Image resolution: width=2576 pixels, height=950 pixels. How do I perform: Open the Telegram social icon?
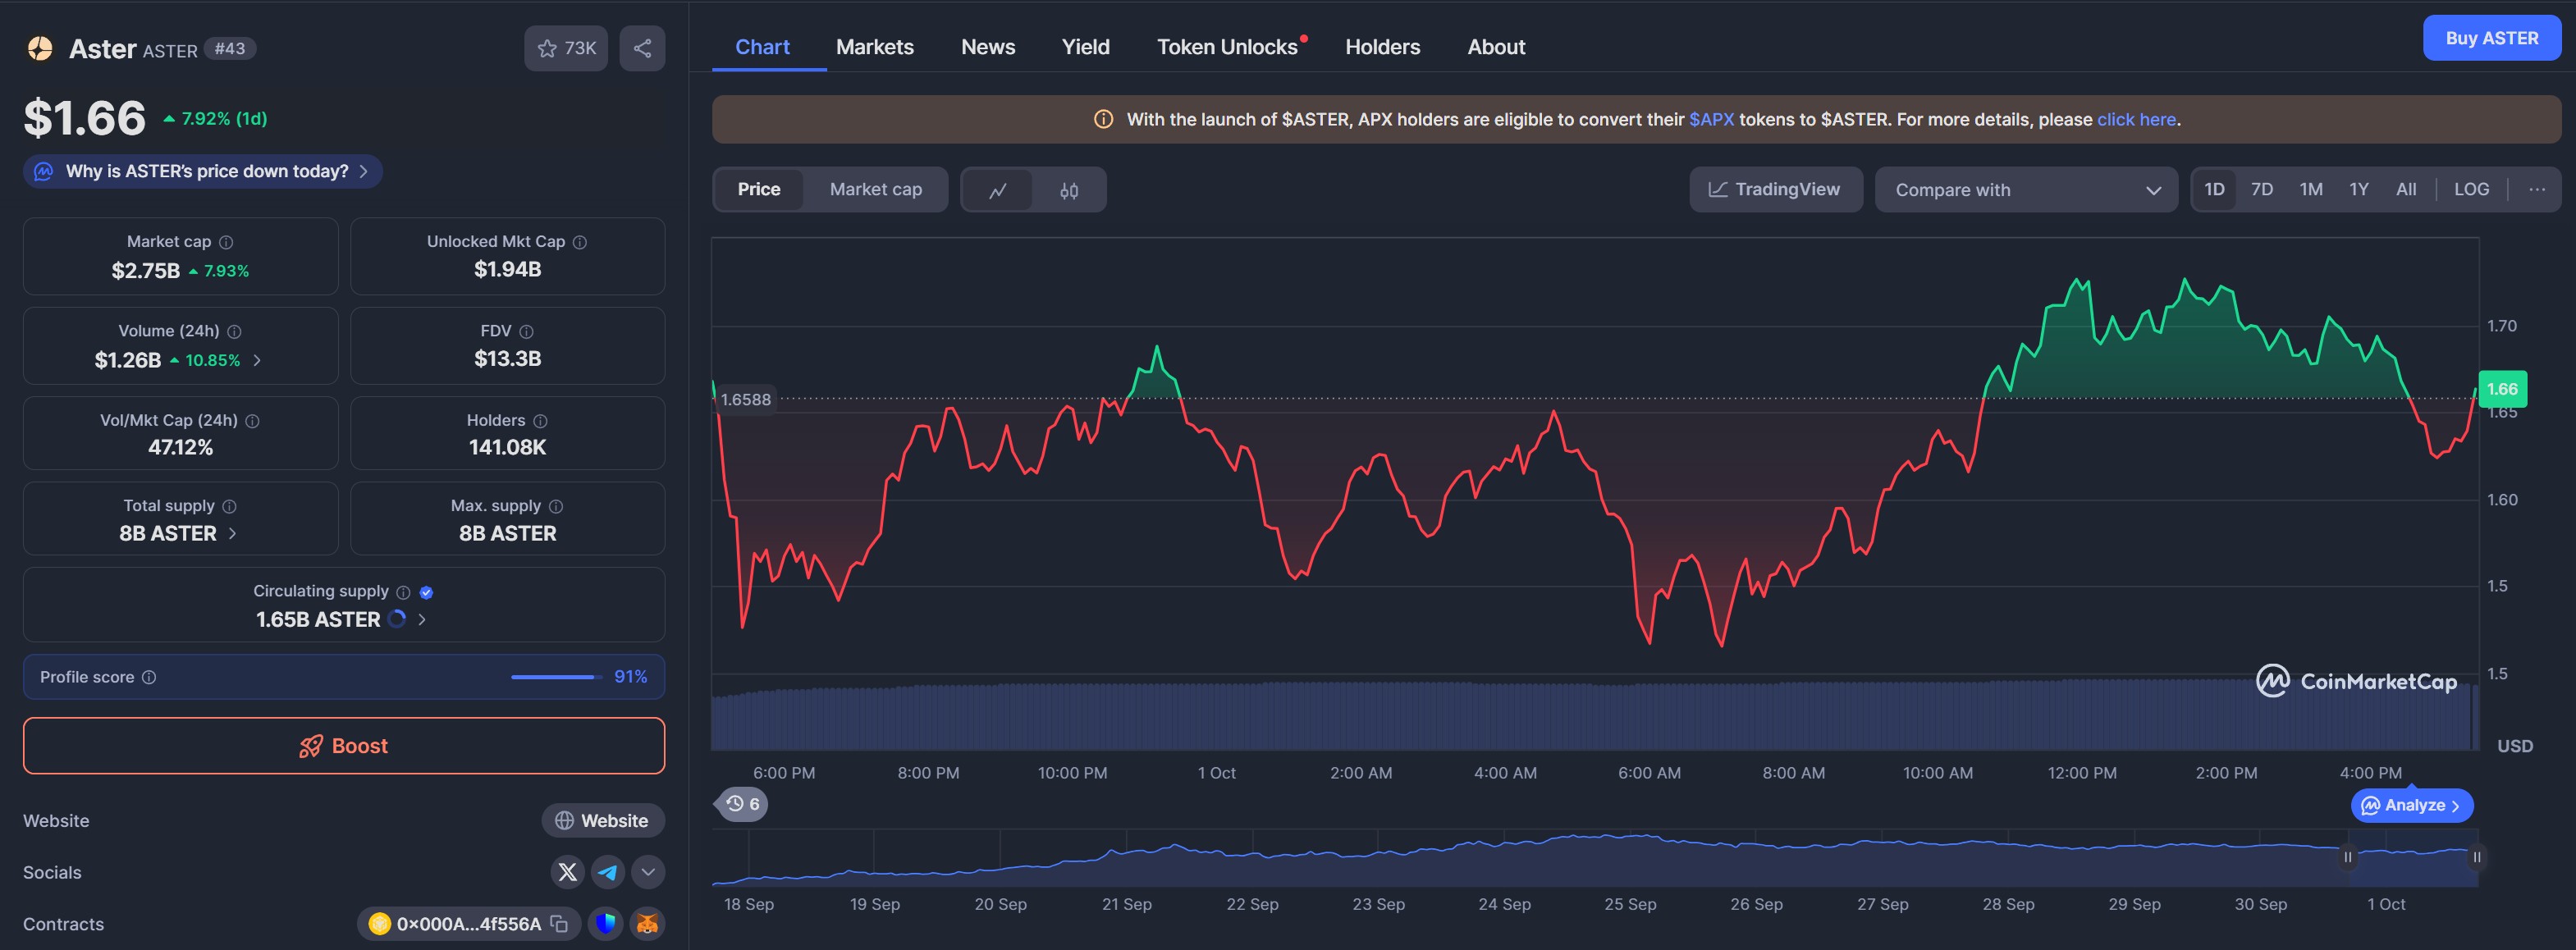[x=607, y=872]
